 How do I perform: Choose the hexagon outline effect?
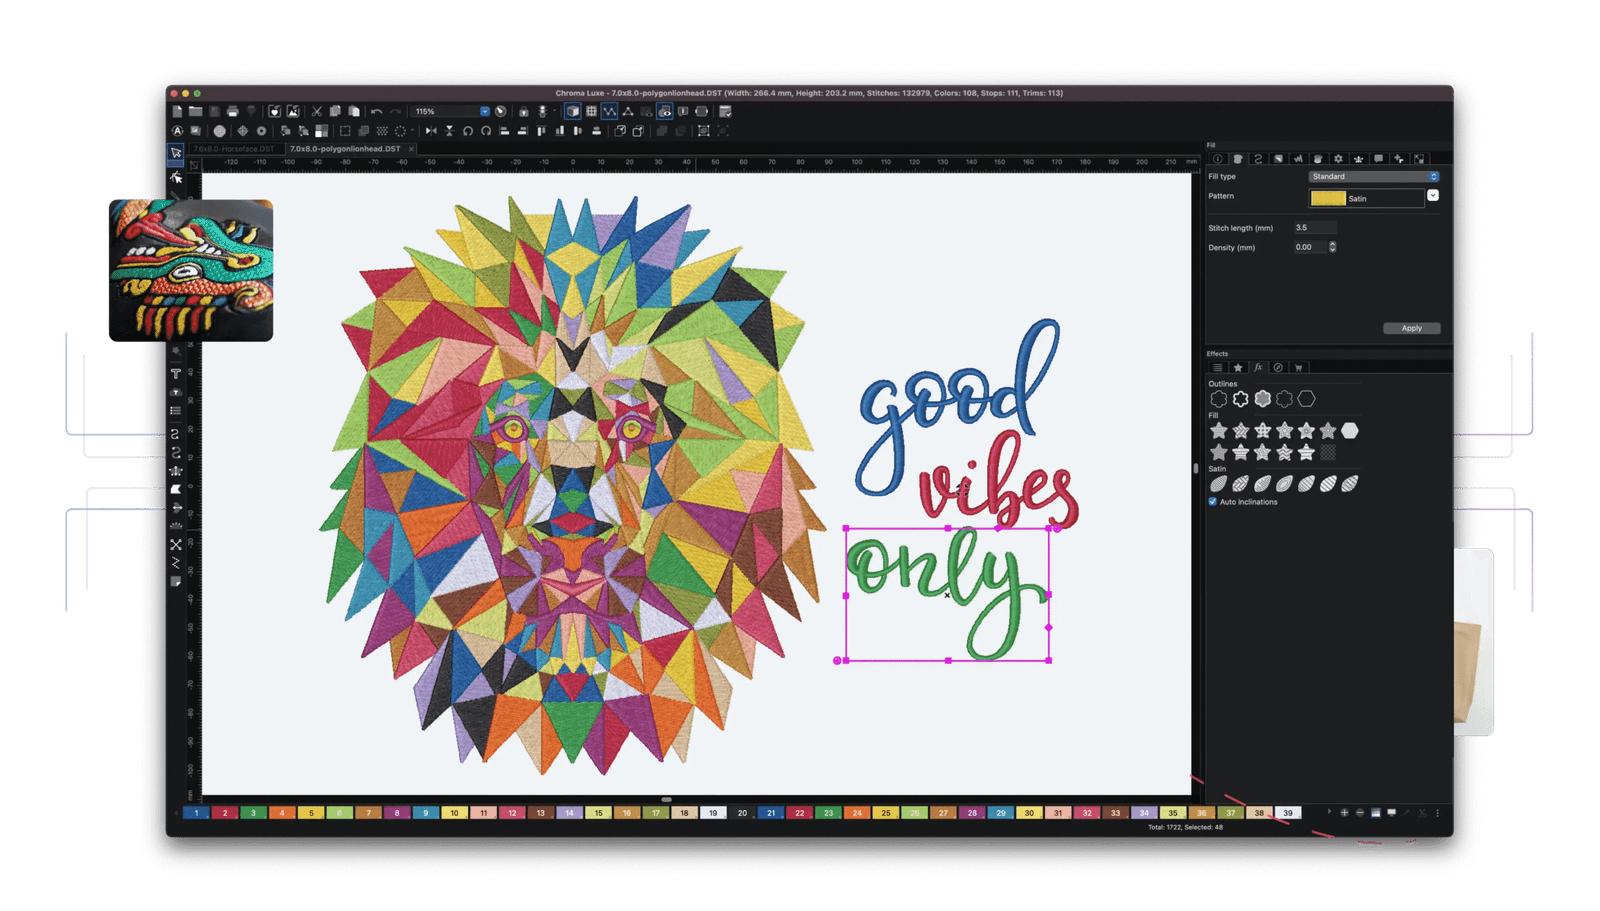(x=1306, y=399)
